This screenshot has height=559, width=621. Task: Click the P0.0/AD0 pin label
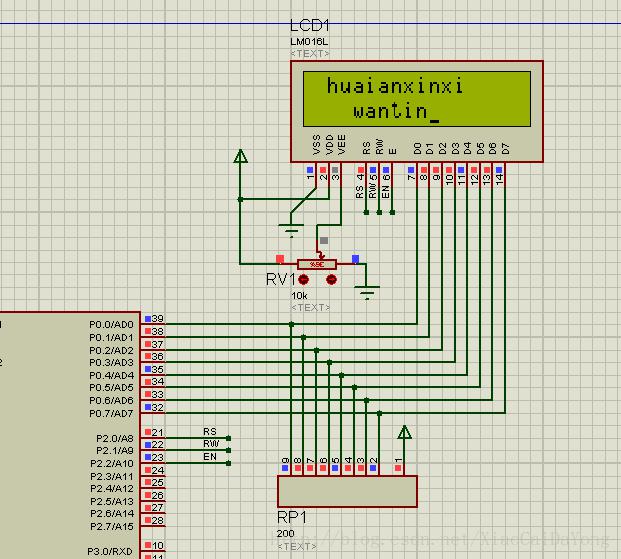(111, 324)
